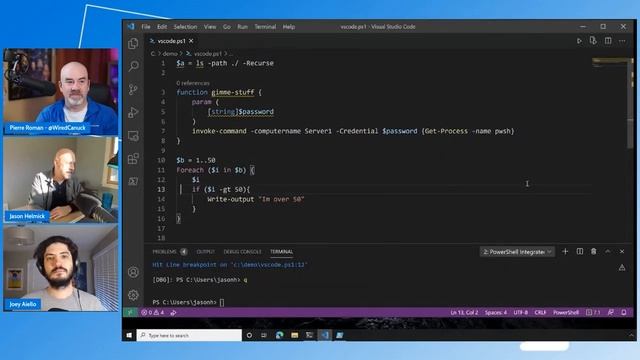Screen dimensions: 640x360
Task: Switch to the Problems panel tab
Action: (x=164, y=251)
